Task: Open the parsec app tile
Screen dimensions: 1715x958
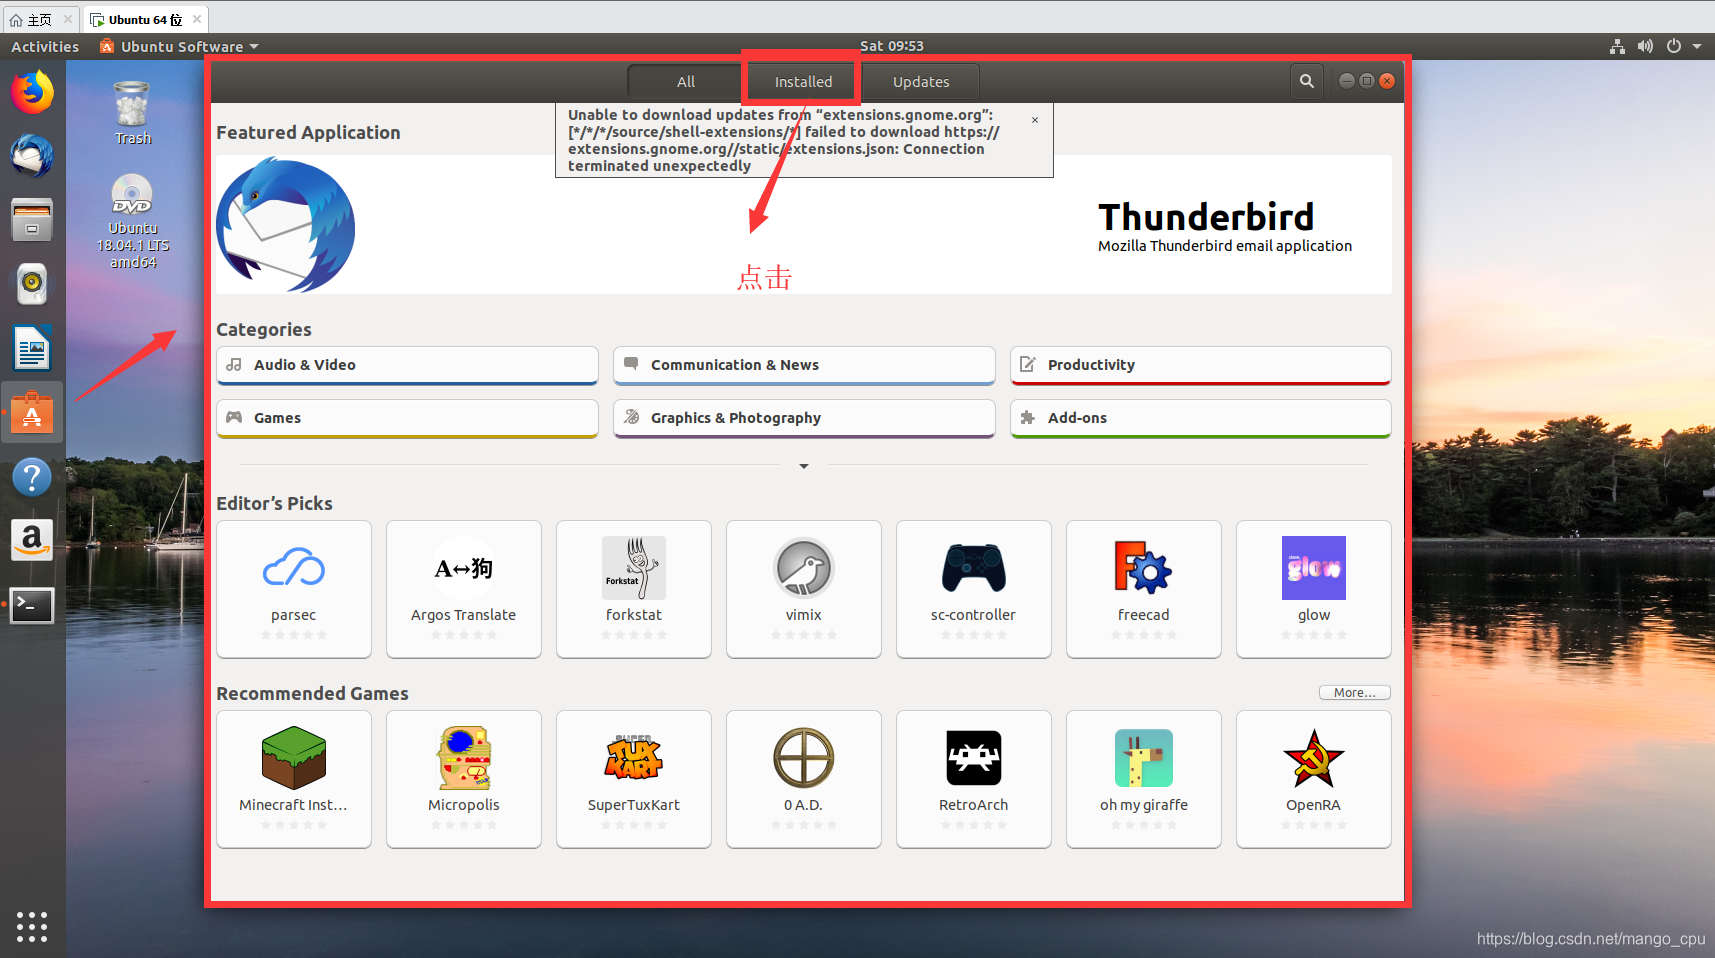Action: 294,589
